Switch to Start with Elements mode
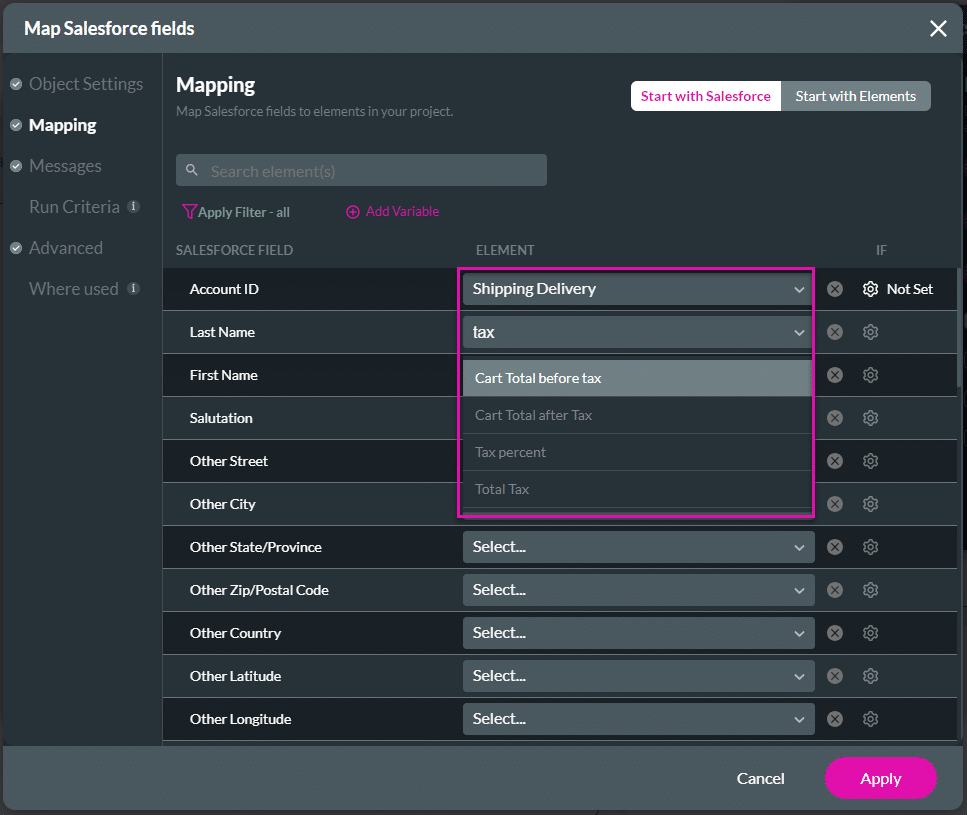 tap(855, 96)
